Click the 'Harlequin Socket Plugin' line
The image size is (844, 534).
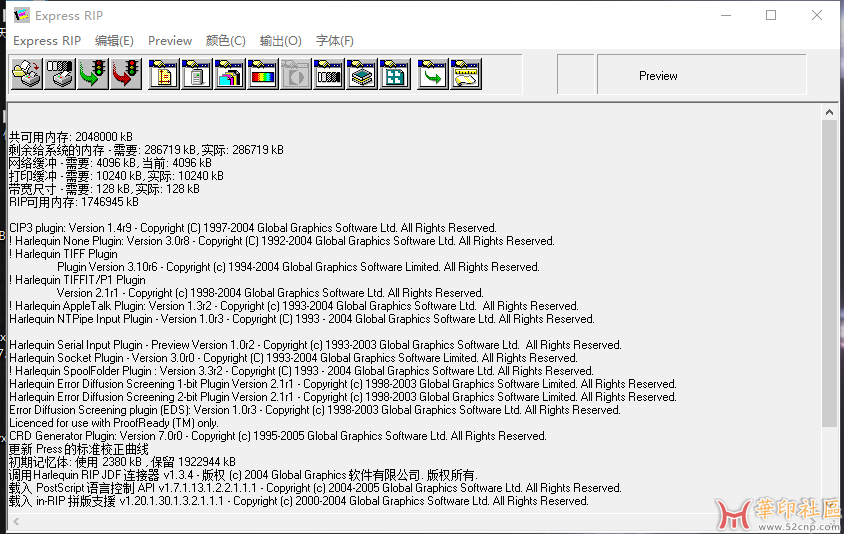tap(293, 358)
